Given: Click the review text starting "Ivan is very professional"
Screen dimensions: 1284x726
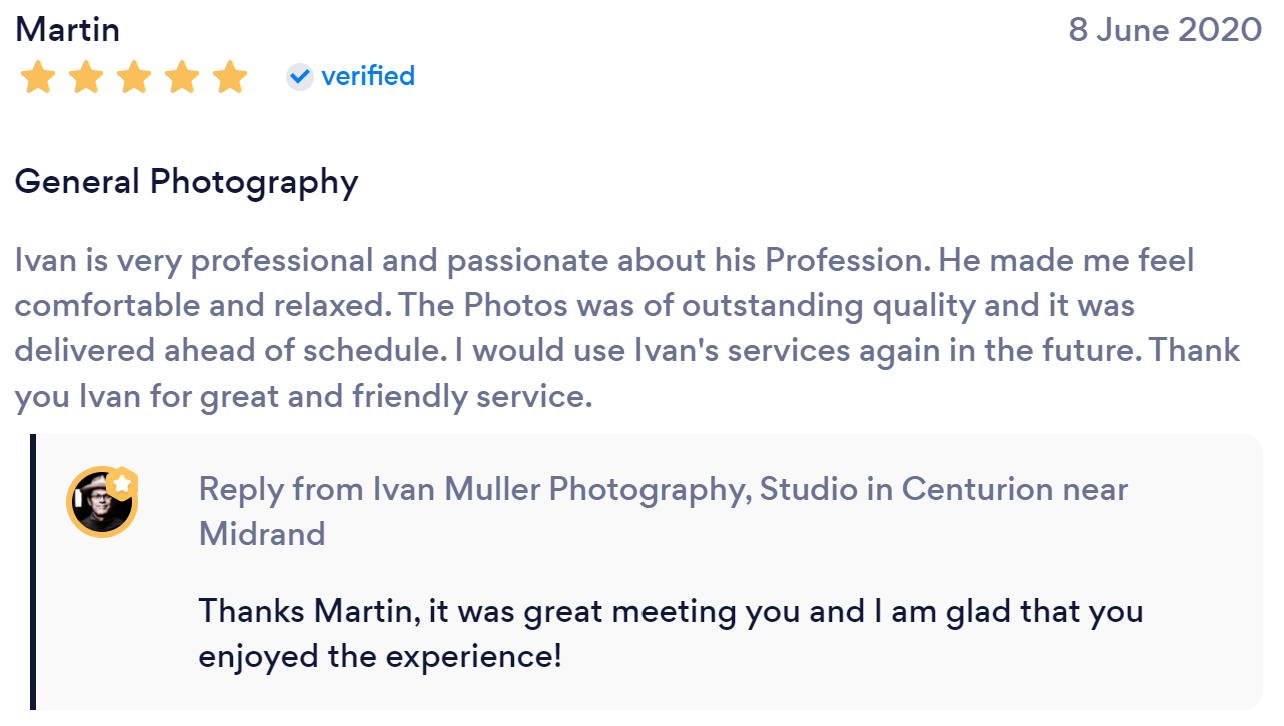Looking at the screenshot, I should coord(604,261).
